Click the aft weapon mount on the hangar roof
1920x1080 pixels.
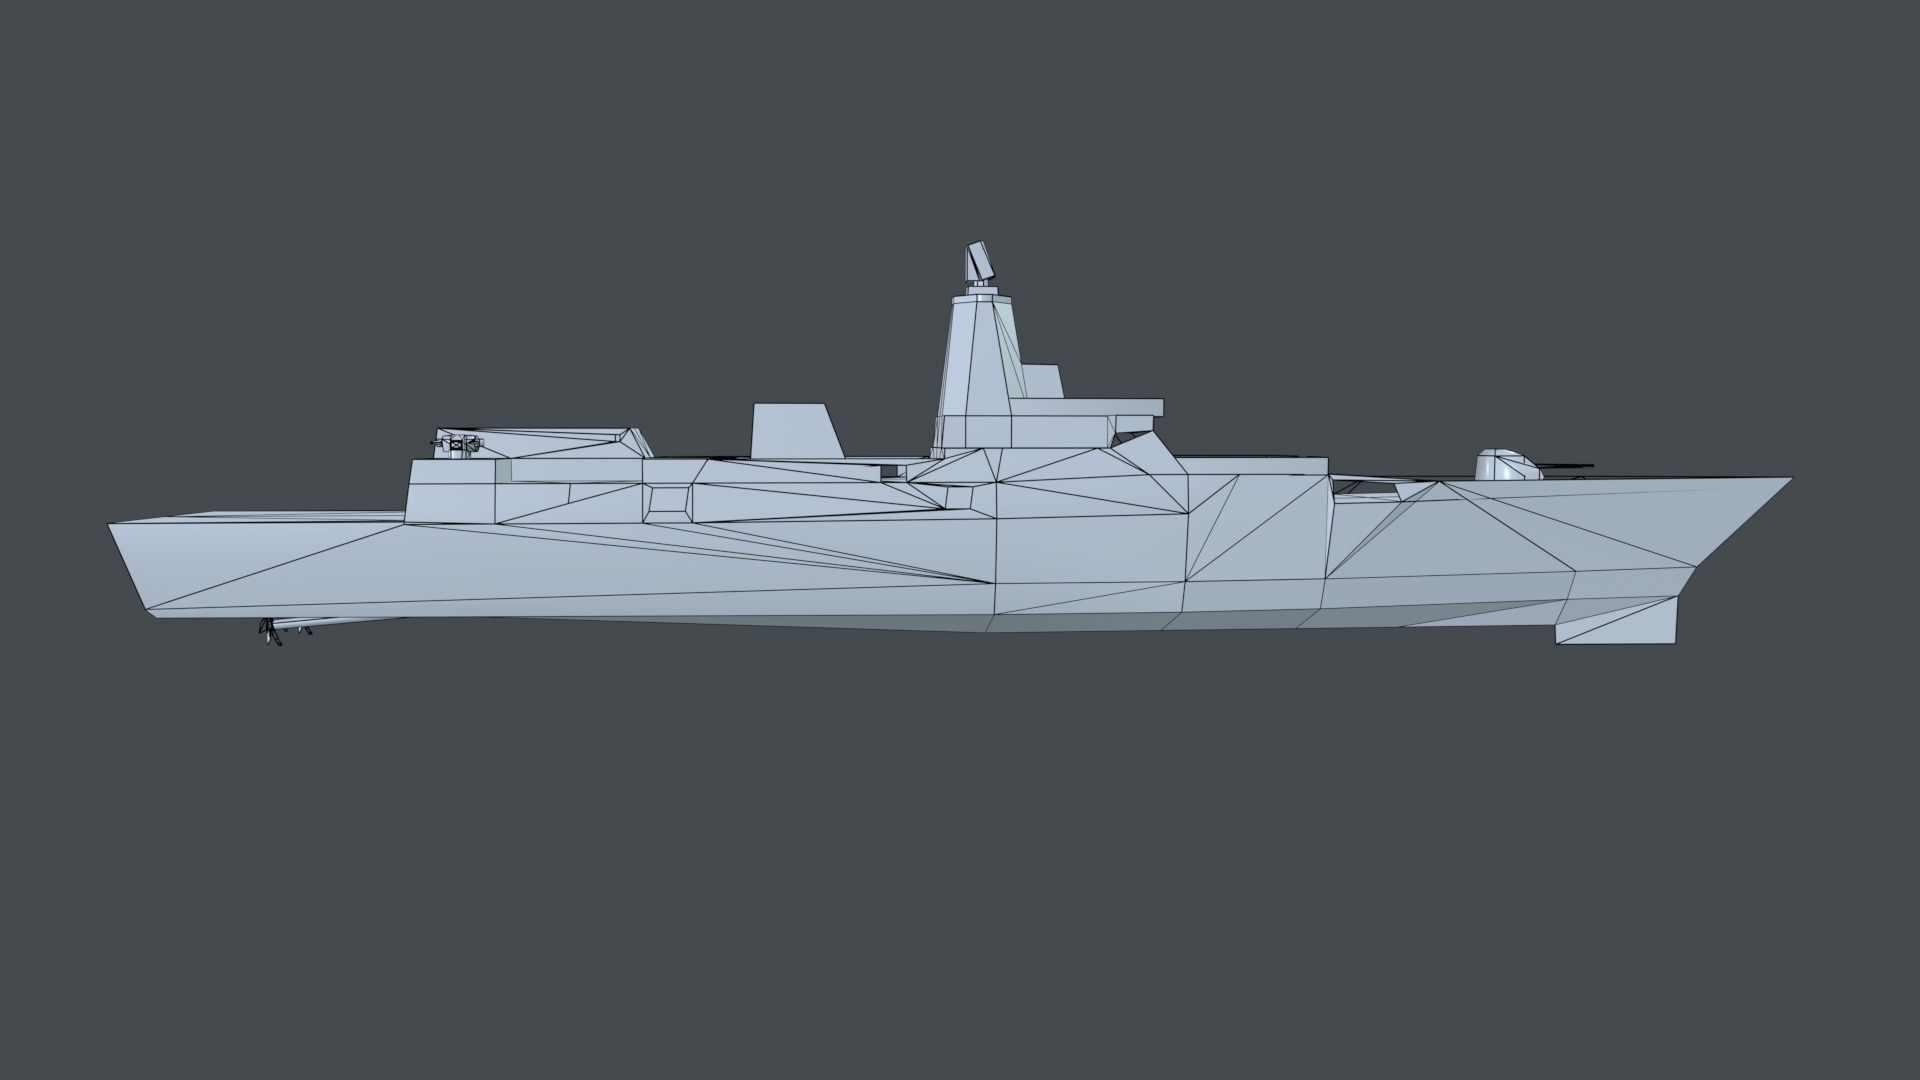click(x=459, y=445)
